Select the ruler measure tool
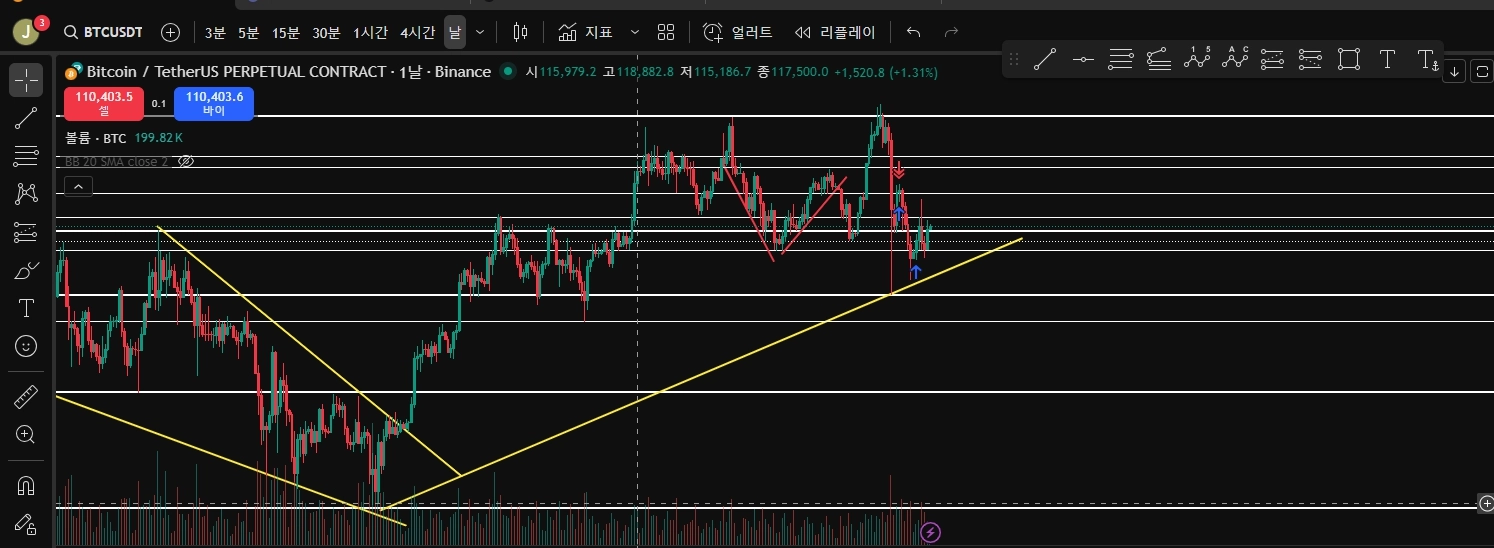This screenshot has height=548, width=1494. coord(26,397)
